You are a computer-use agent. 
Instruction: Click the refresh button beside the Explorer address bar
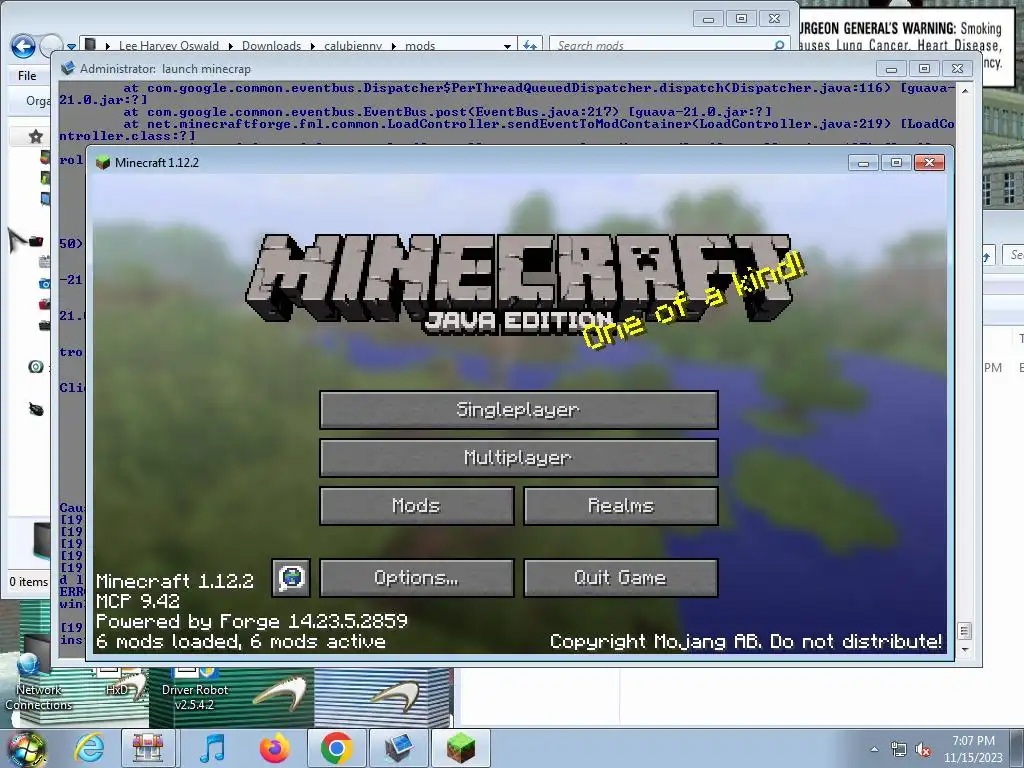530,46
